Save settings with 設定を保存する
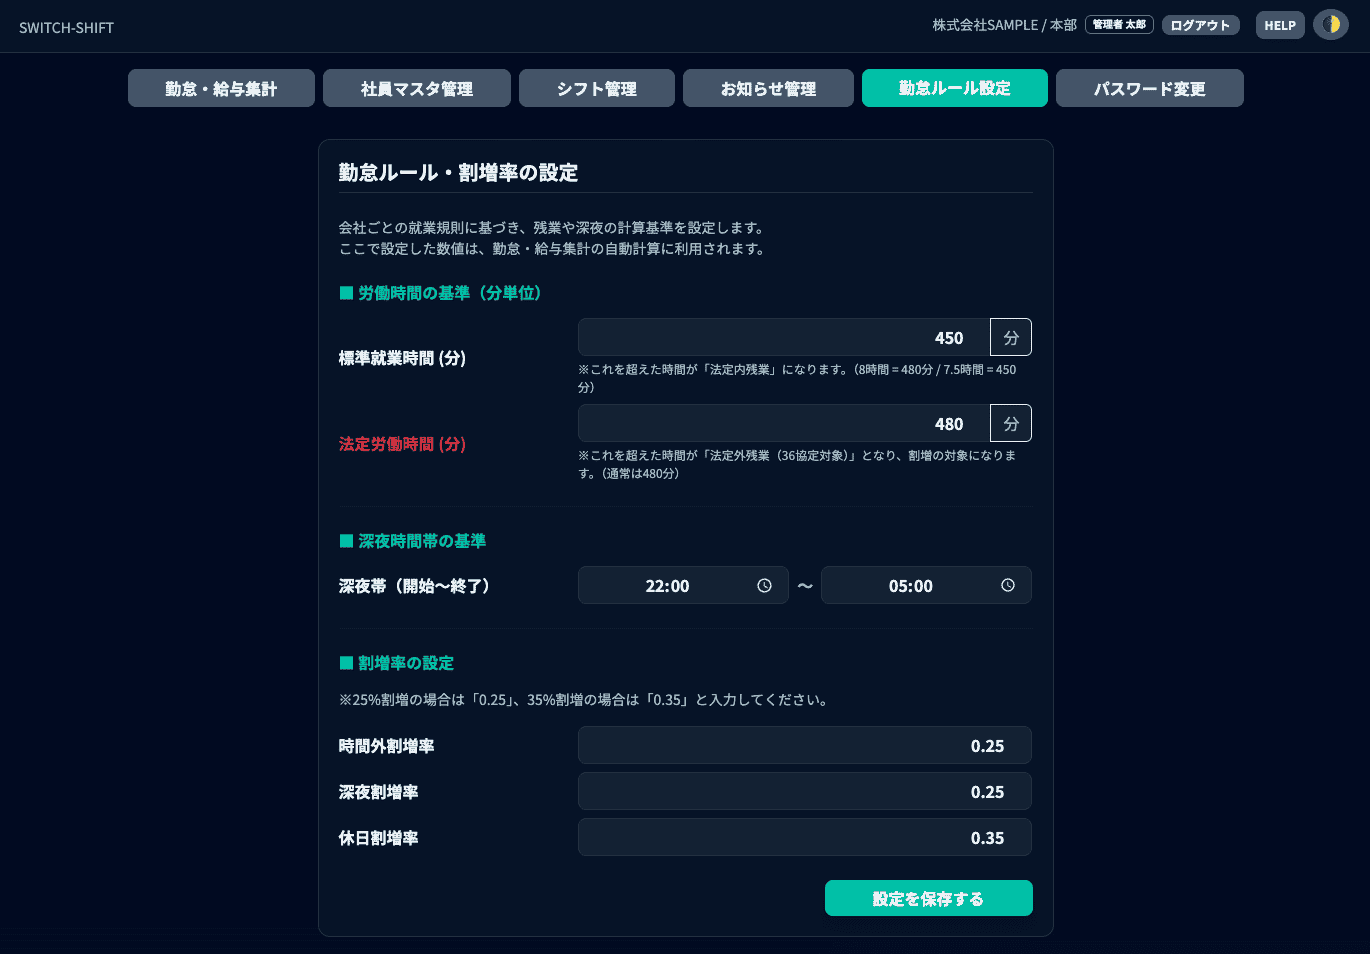This screenshot has height=954, width=1370. (928, 898)
